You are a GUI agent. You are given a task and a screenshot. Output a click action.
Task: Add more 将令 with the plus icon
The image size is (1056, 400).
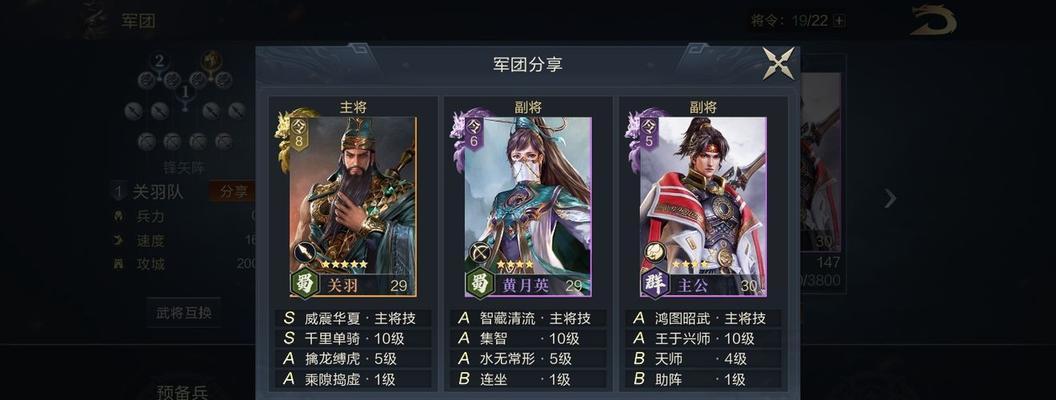[x=838, y=21]
